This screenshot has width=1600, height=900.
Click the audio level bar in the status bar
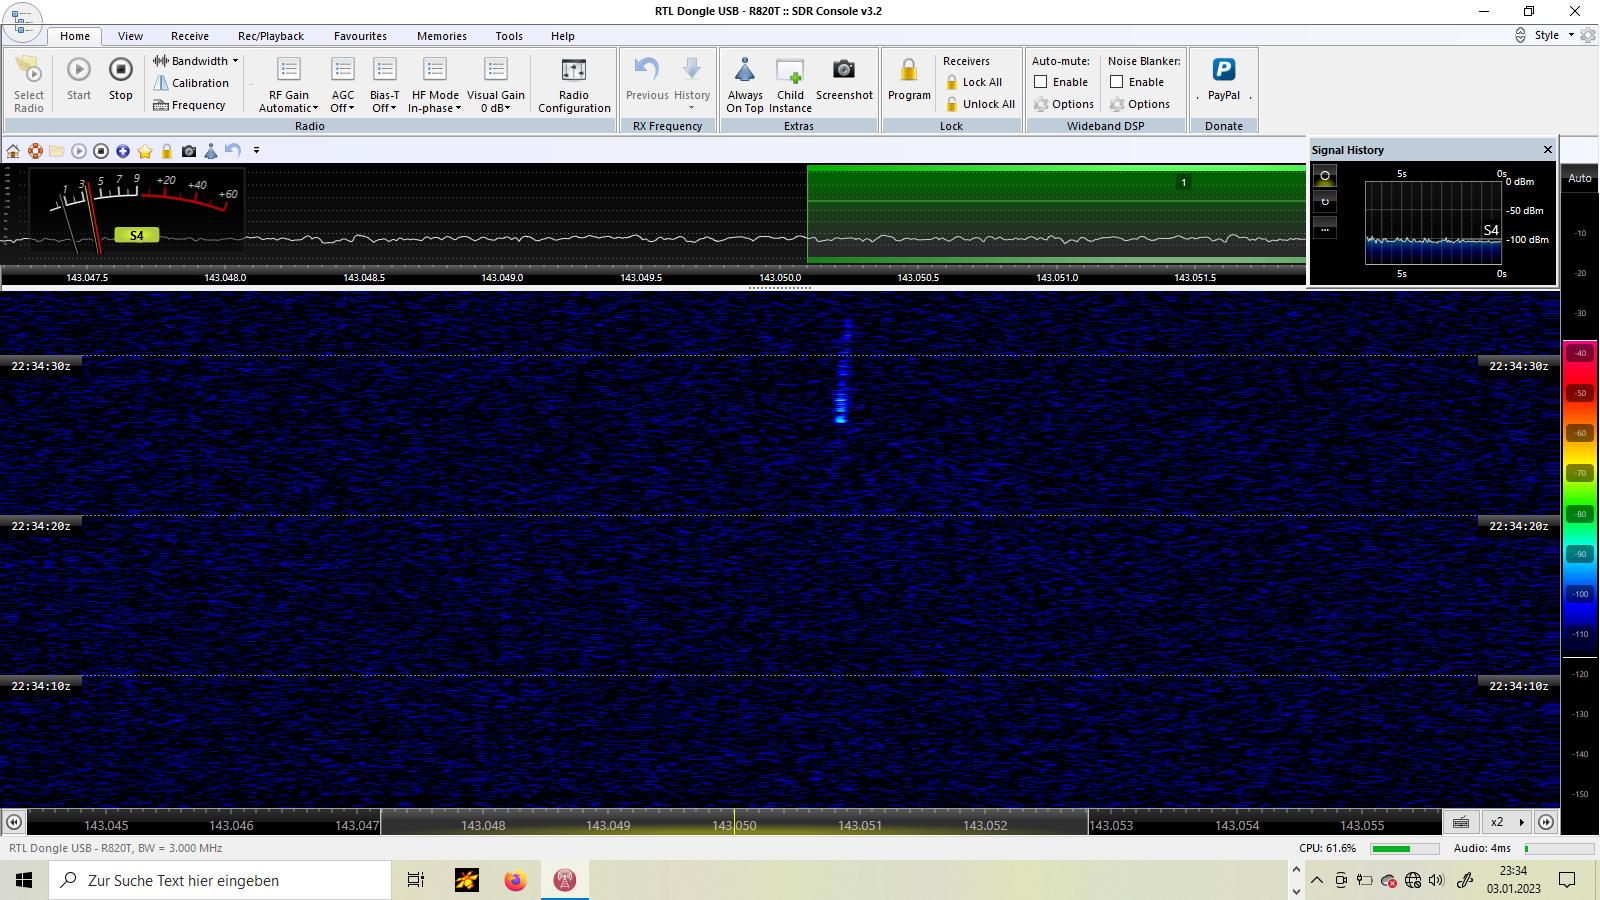point(1558,848)
